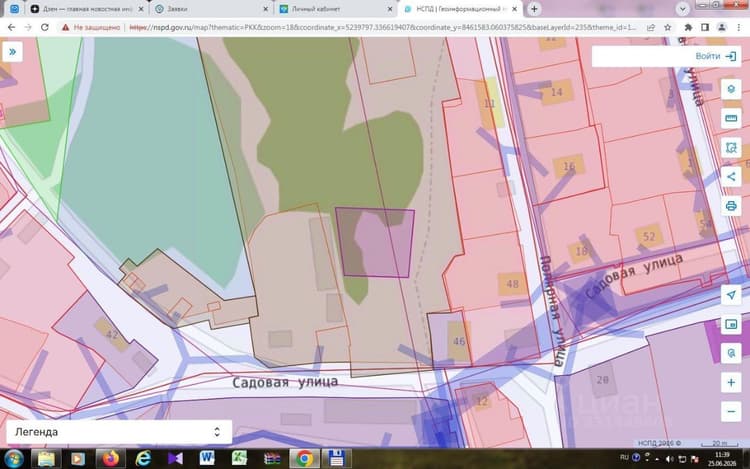Zoom in with the plus button
Viewport: 750px width, 469px height.
point(731,382)
